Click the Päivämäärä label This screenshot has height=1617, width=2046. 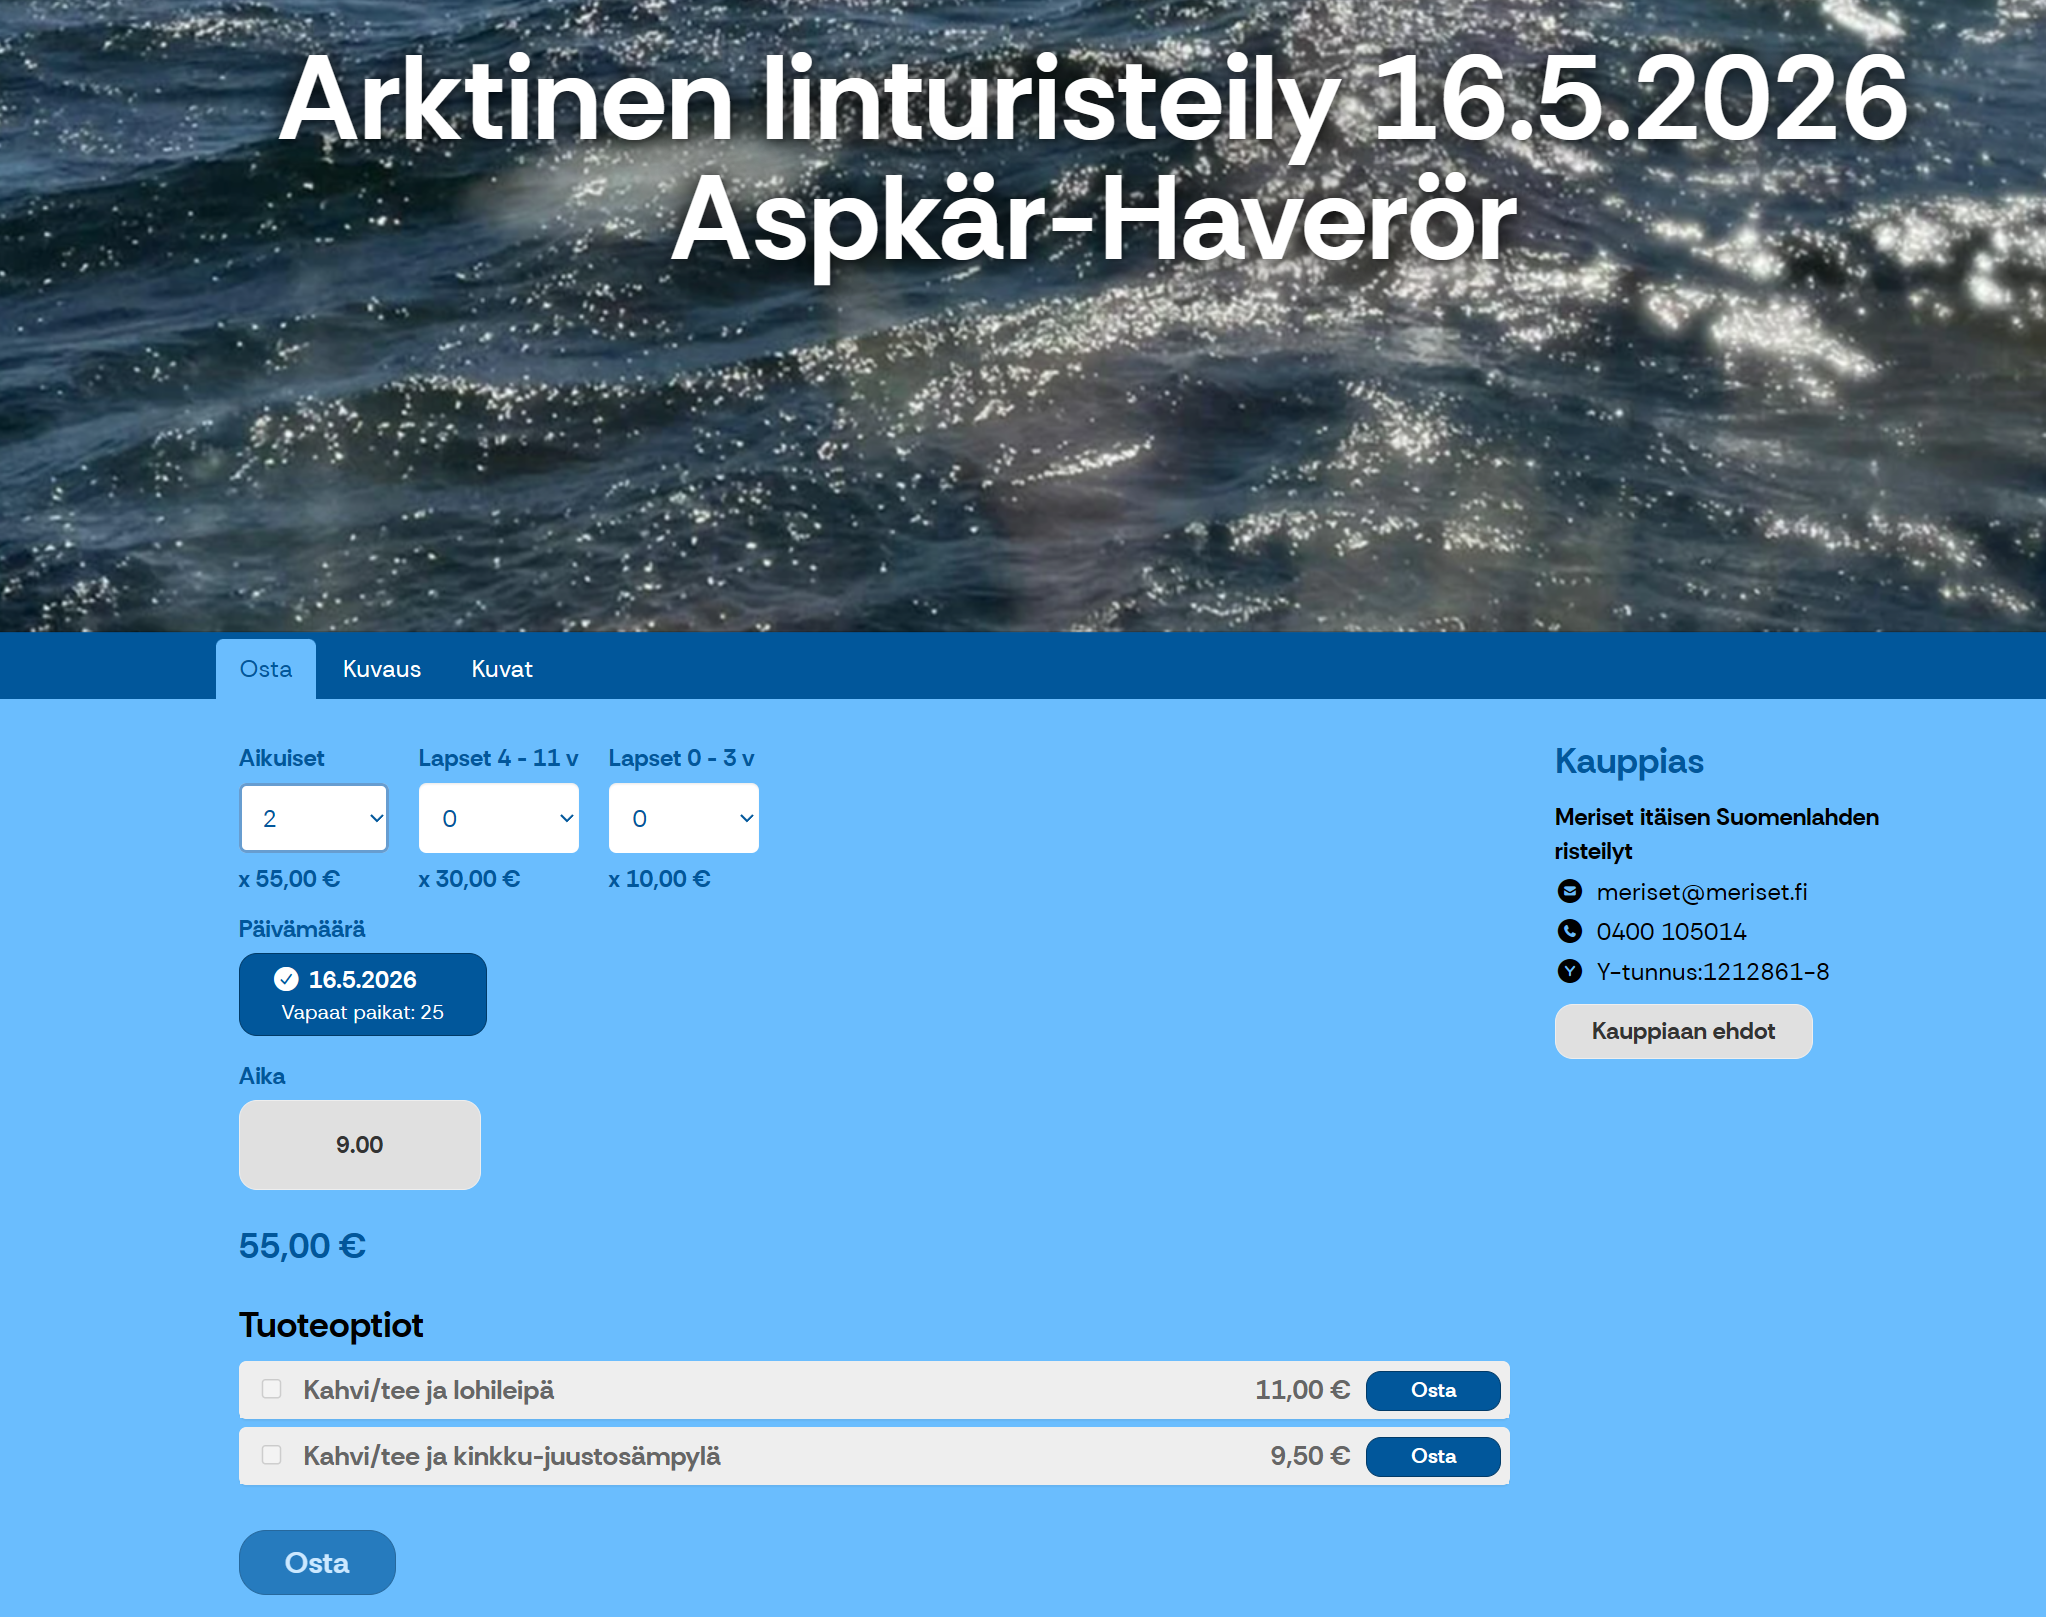pos(302,929)
